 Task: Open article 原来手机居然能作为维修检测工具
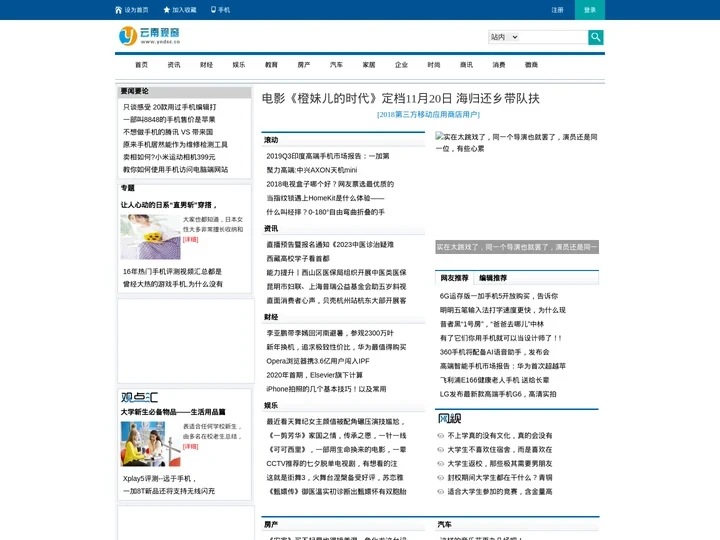175,144
